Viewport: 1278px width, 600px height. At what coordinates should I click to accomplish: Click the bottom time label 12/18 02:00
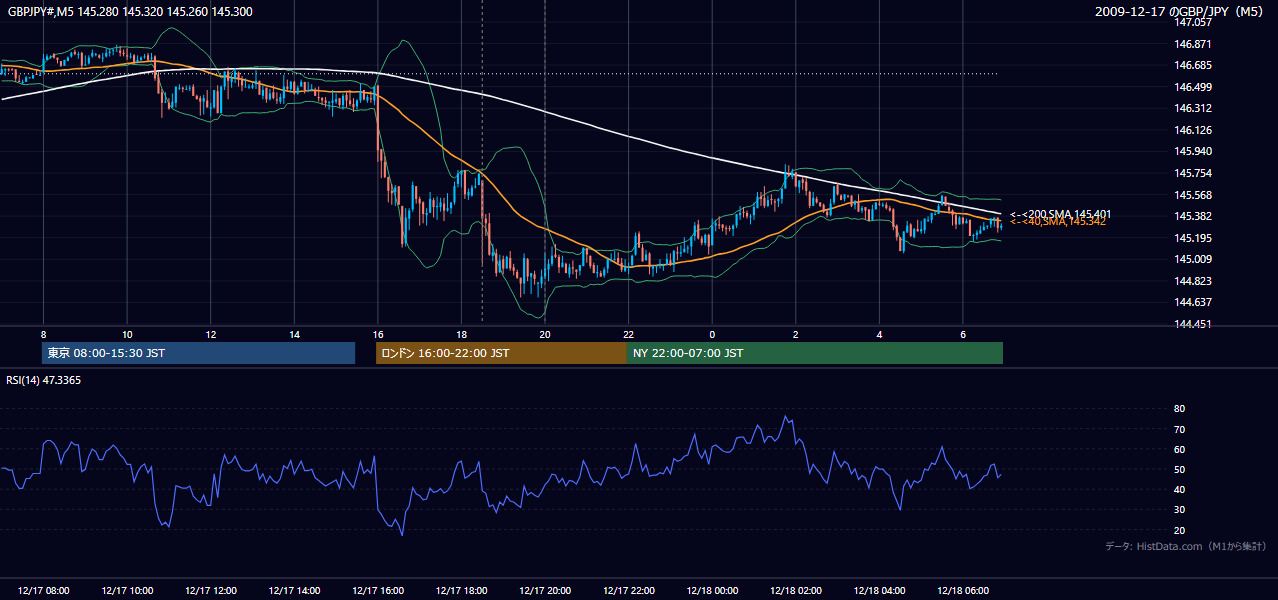[795, 591]
